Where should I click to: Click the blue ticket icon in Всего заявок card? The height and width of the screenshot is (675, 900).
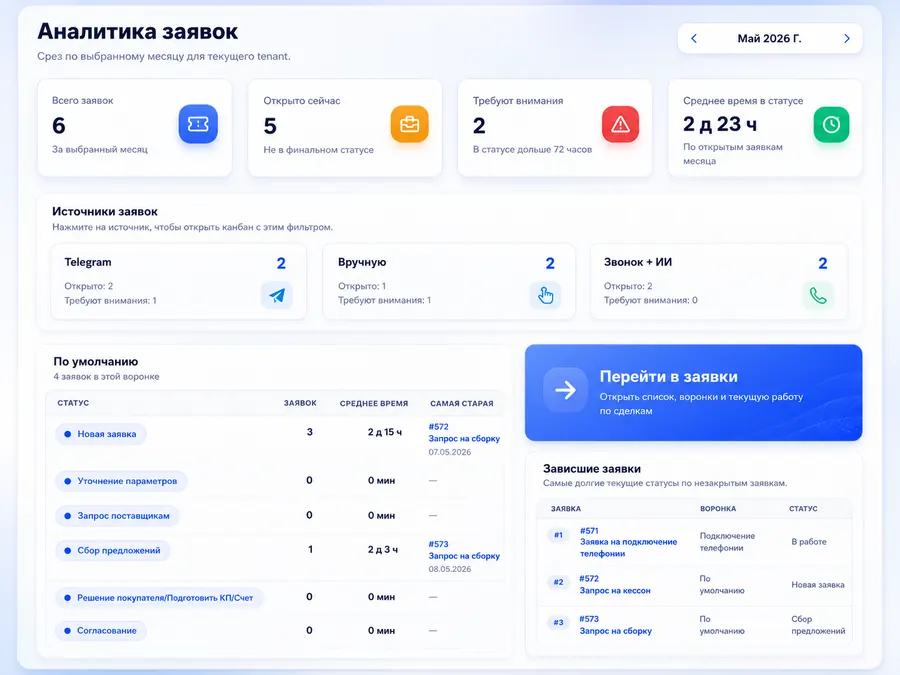[x=198, y=124]
